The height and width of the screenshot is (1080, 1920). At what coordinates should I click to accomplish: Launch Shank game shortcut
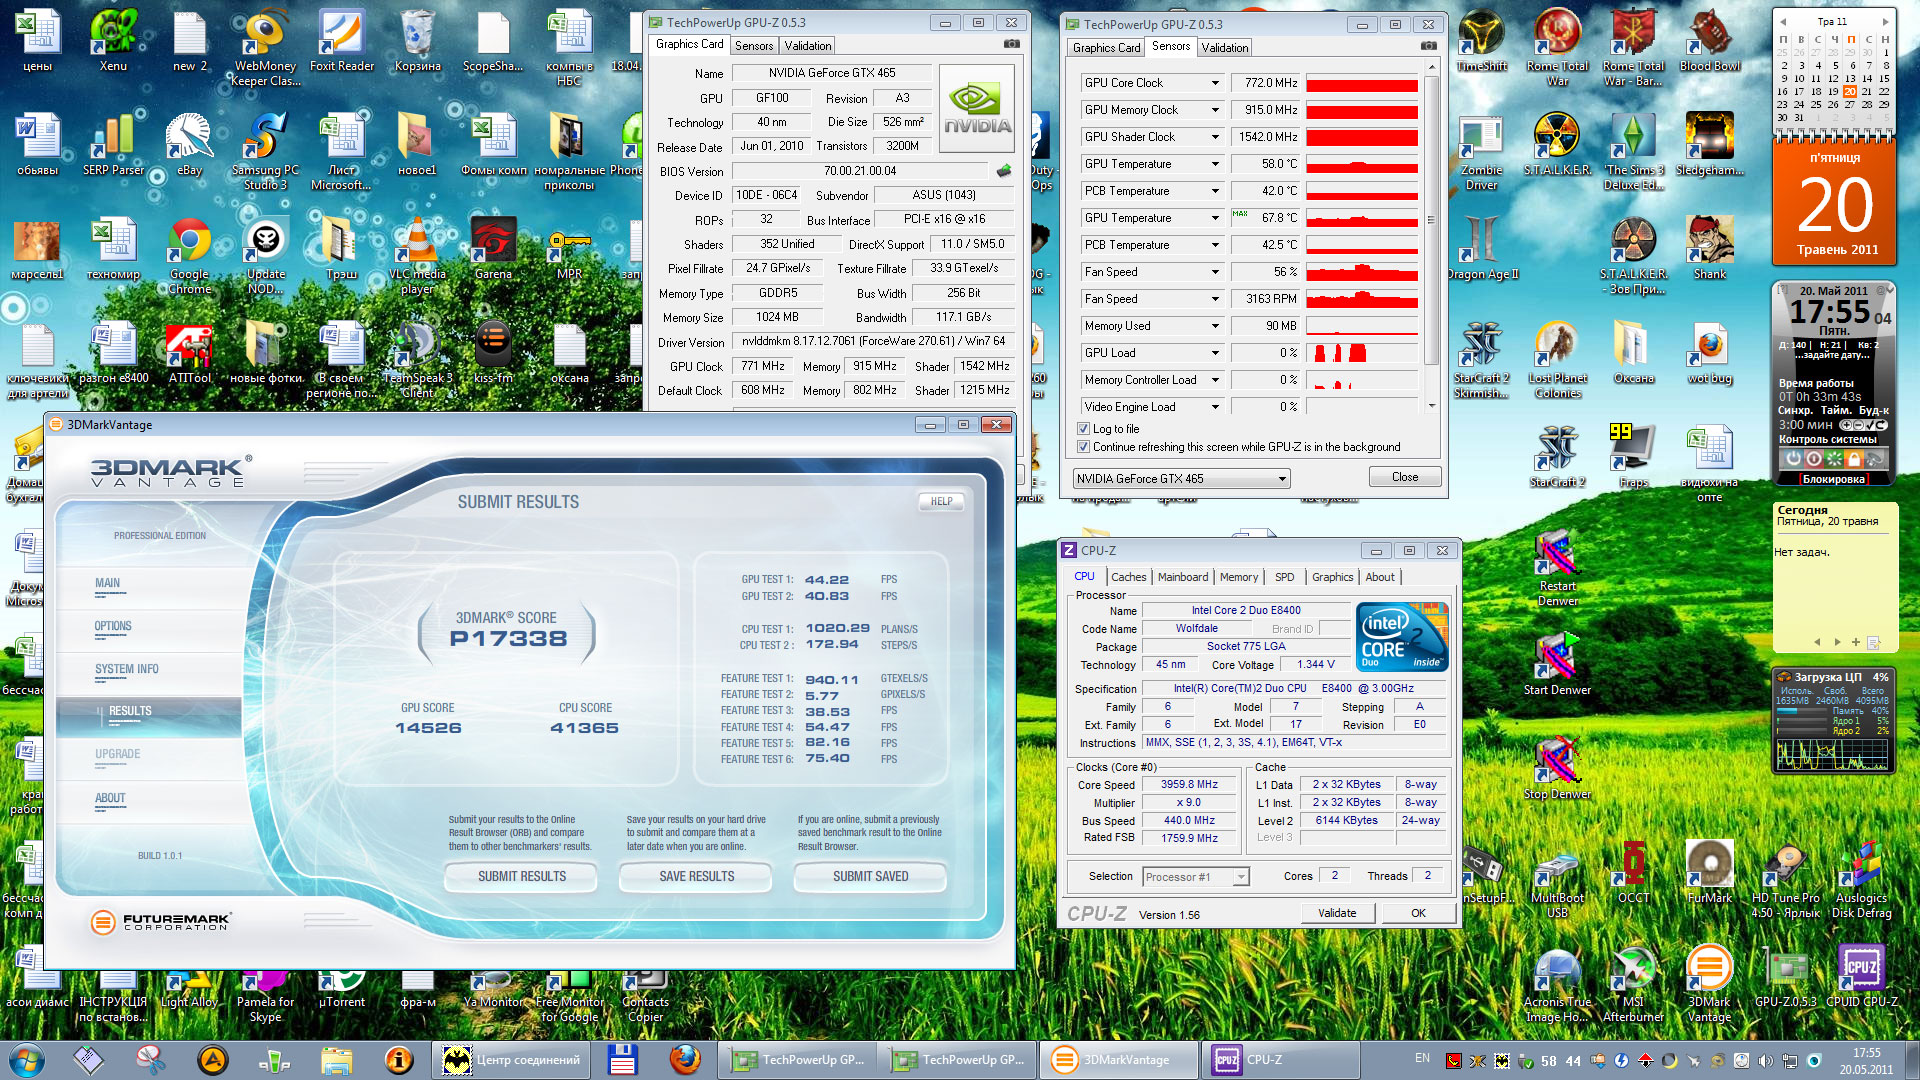tap(1710, 248)
